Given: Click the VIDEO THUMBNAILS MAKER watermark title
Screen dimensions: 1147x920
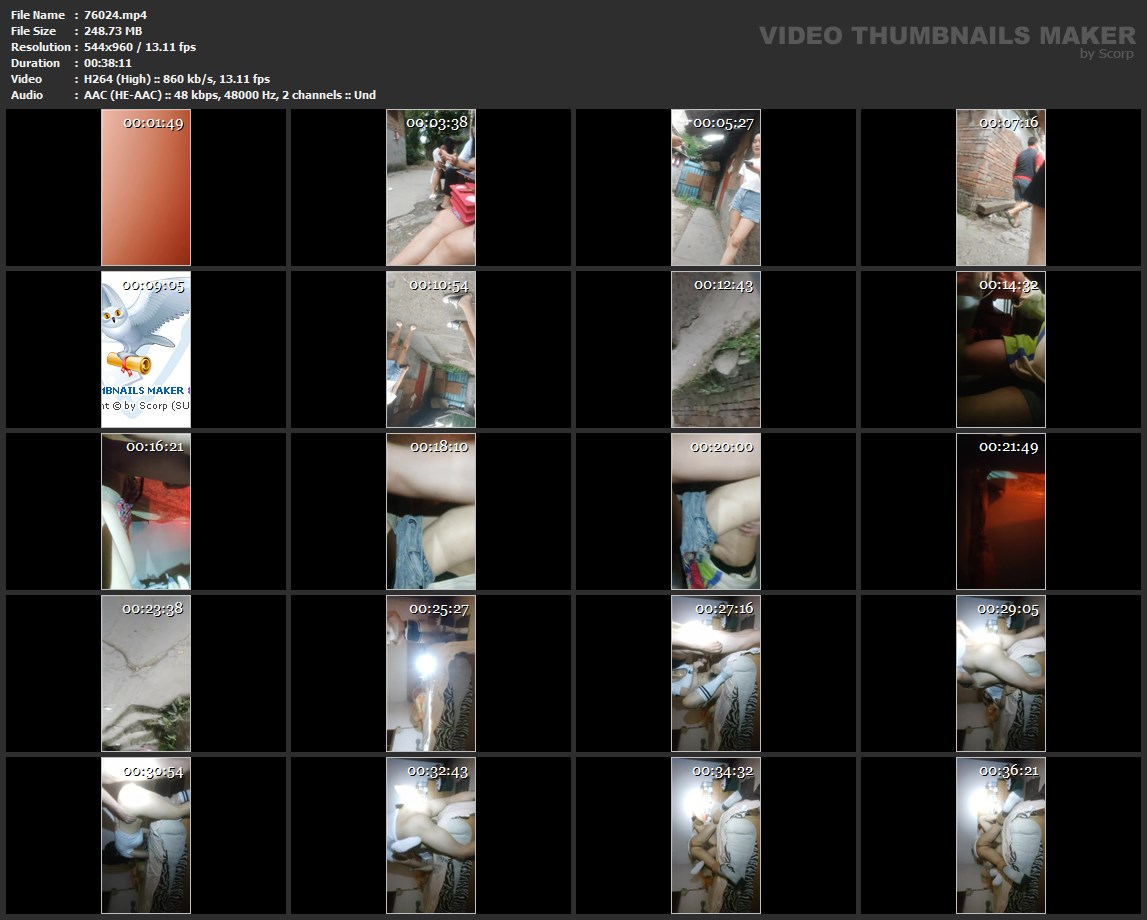Looking at the screenshot, I should click(x=947, y=35).
